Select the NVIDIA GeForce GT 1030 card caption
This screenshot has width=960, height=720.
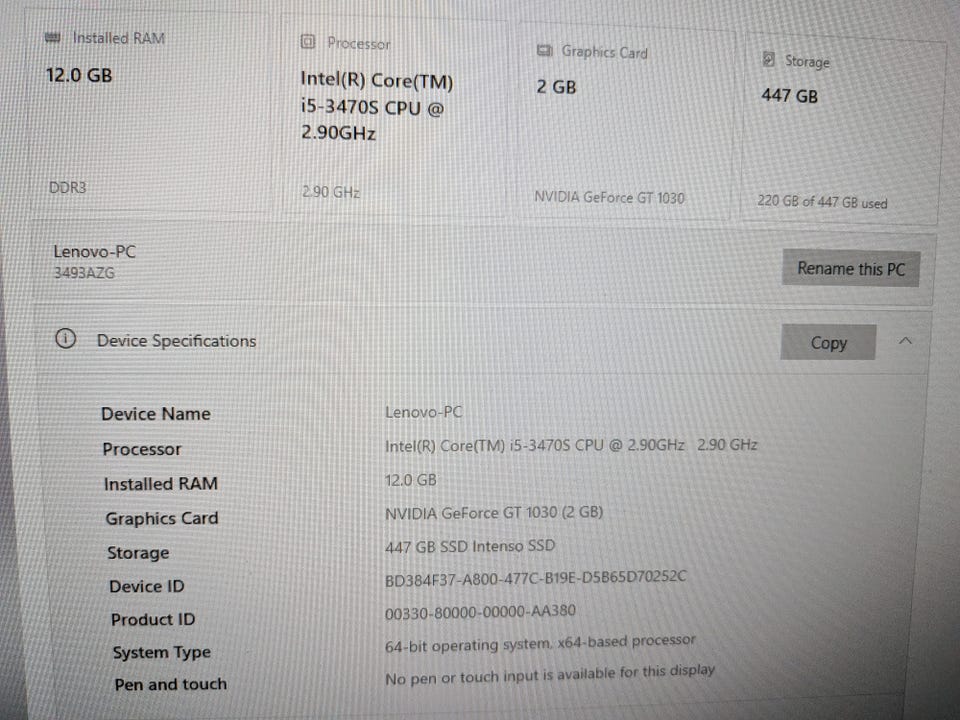click(x=609, y=197)
